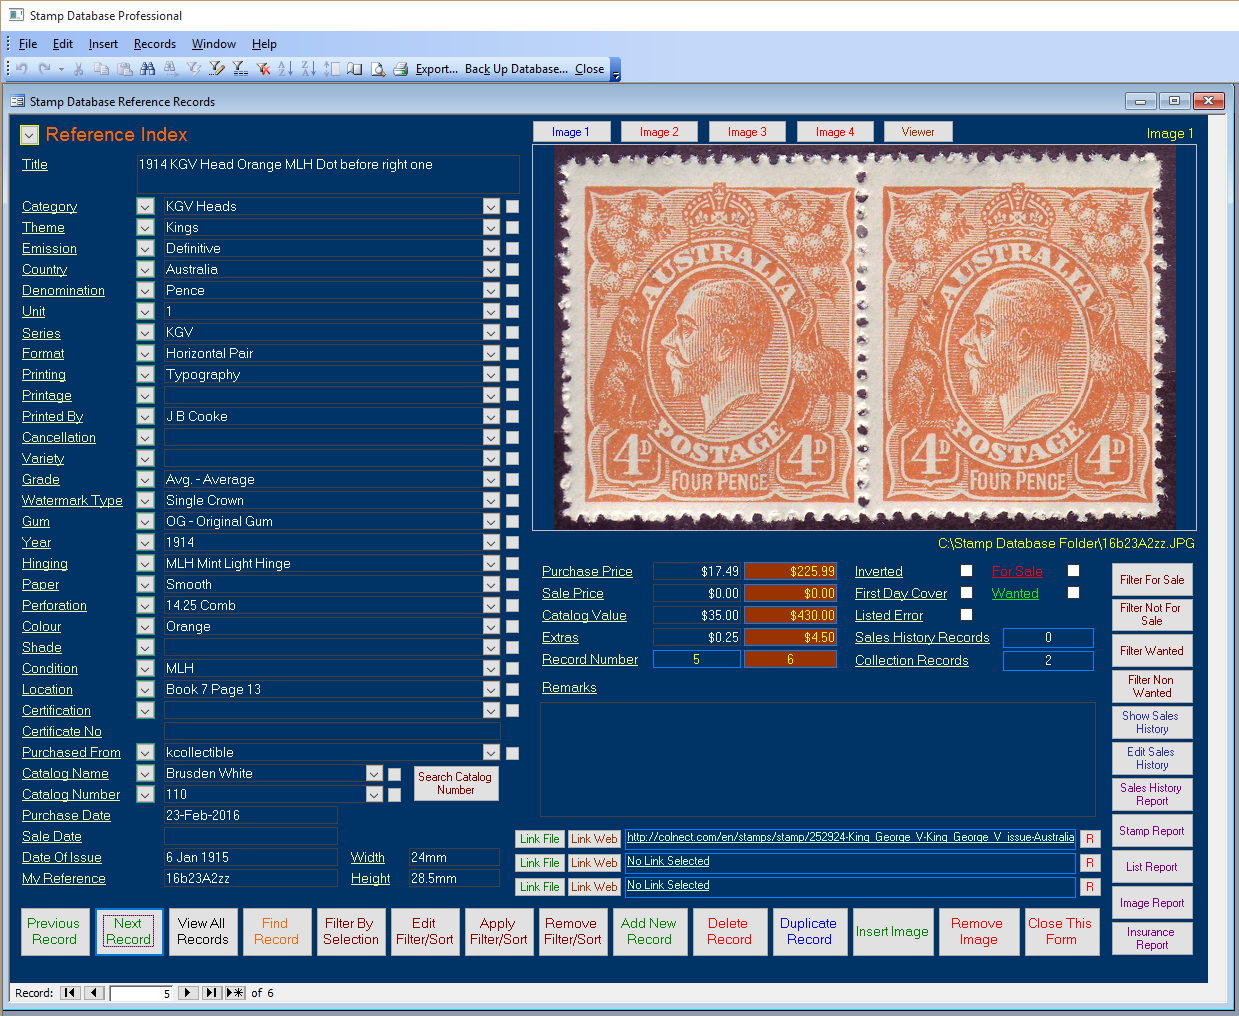1239x1016 pixels.
Task: Click the R button beside the colnect link
Action: (1090, 838)
